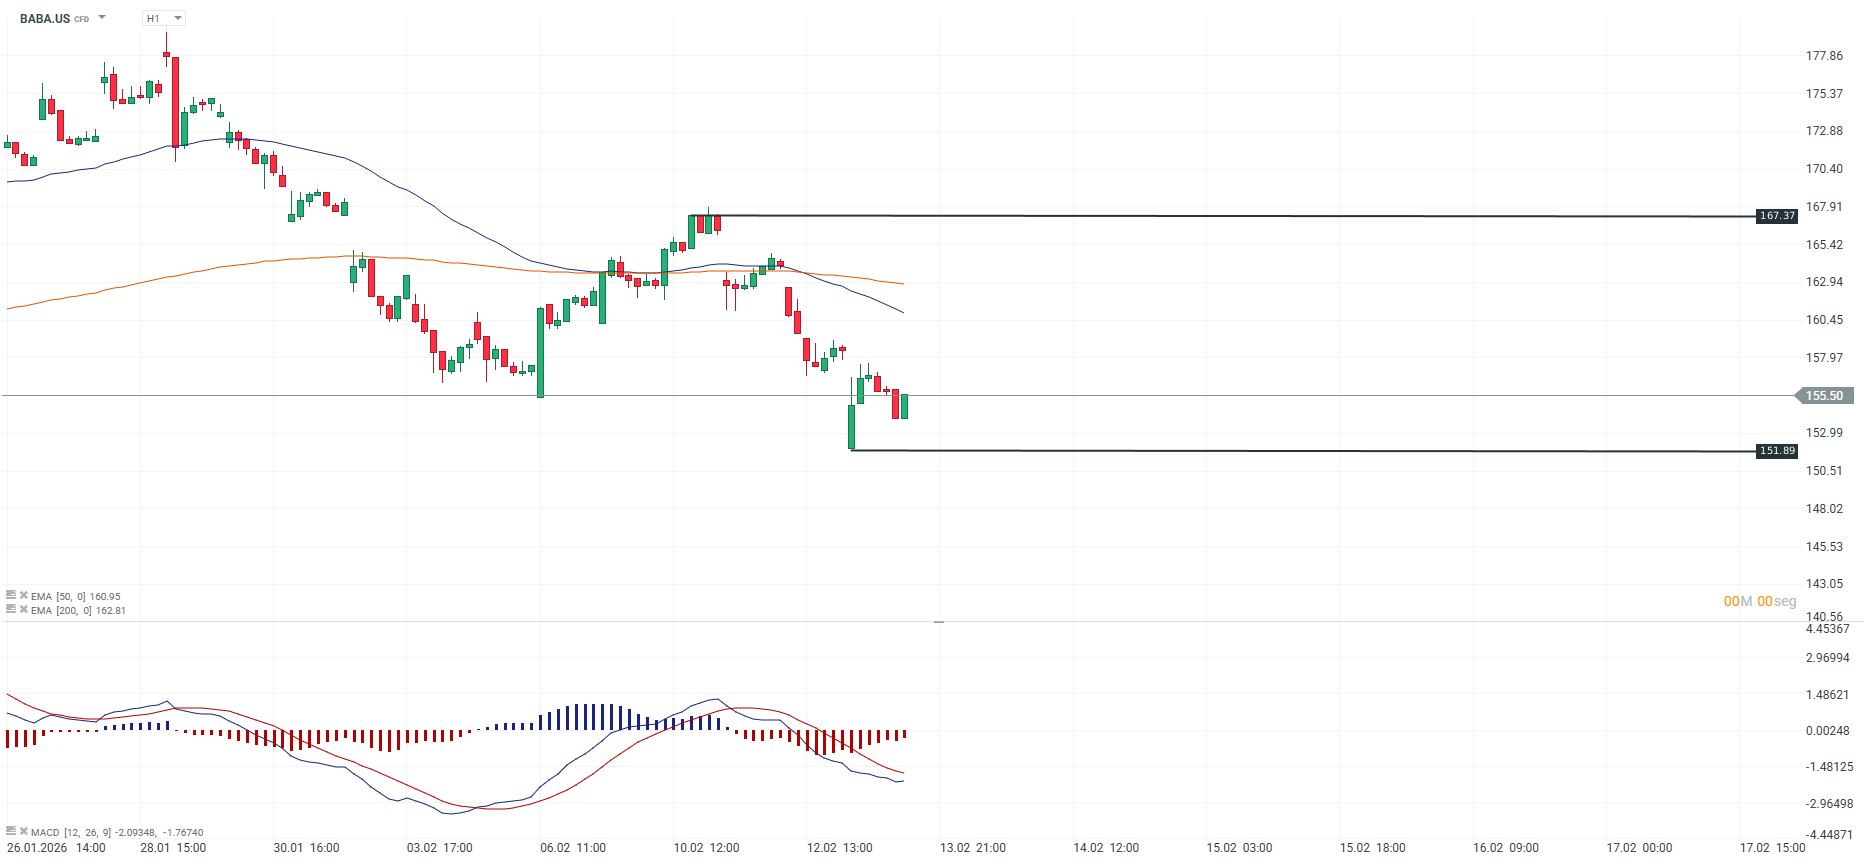
Task: Select the 151.89 horizontal line price tag
Action: pyautogui.click(x=1777, y=451)
